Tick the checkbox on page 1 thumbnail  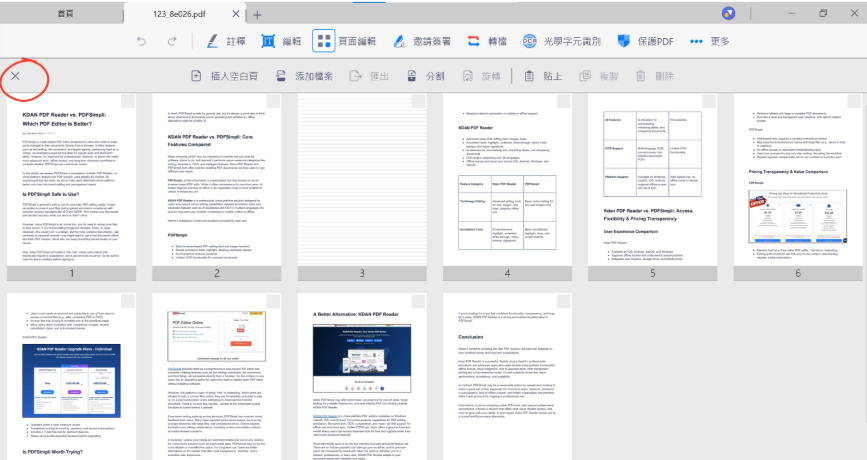[128, 103]
